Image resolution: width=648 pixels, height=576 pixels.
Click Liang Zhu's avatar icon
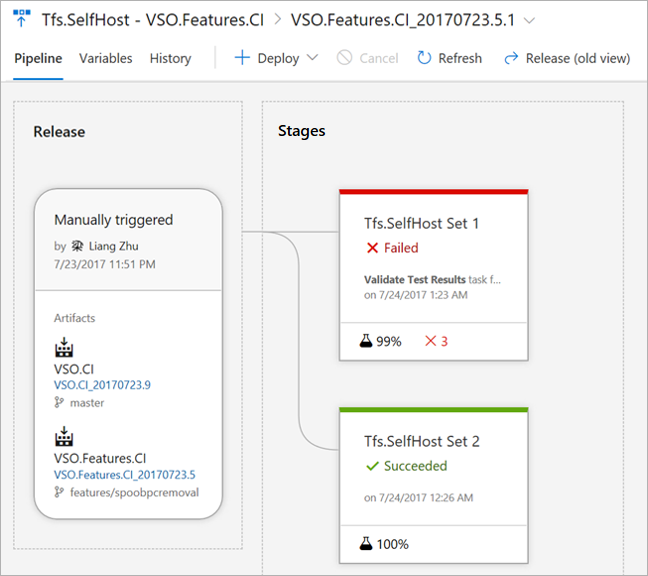[77, 245]
